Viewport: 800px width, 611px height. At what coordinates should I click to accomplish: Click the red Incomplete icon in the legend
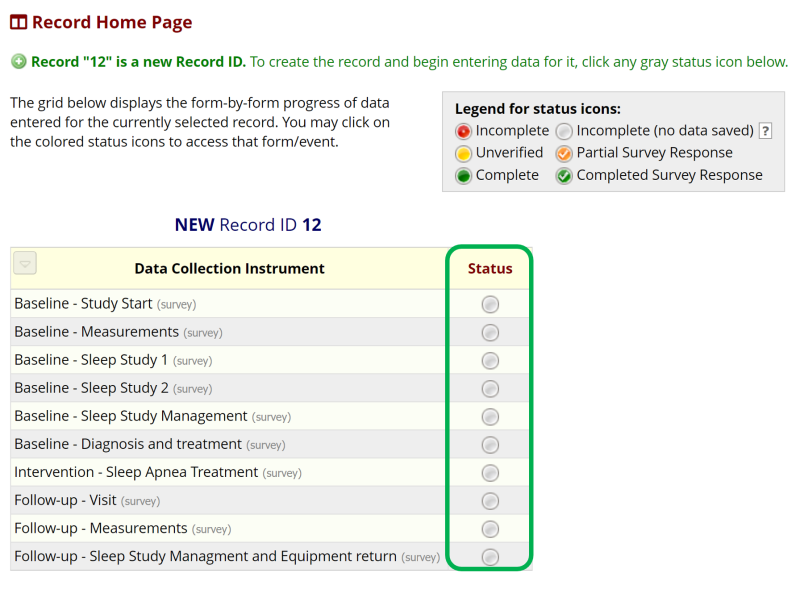(461, 130)
